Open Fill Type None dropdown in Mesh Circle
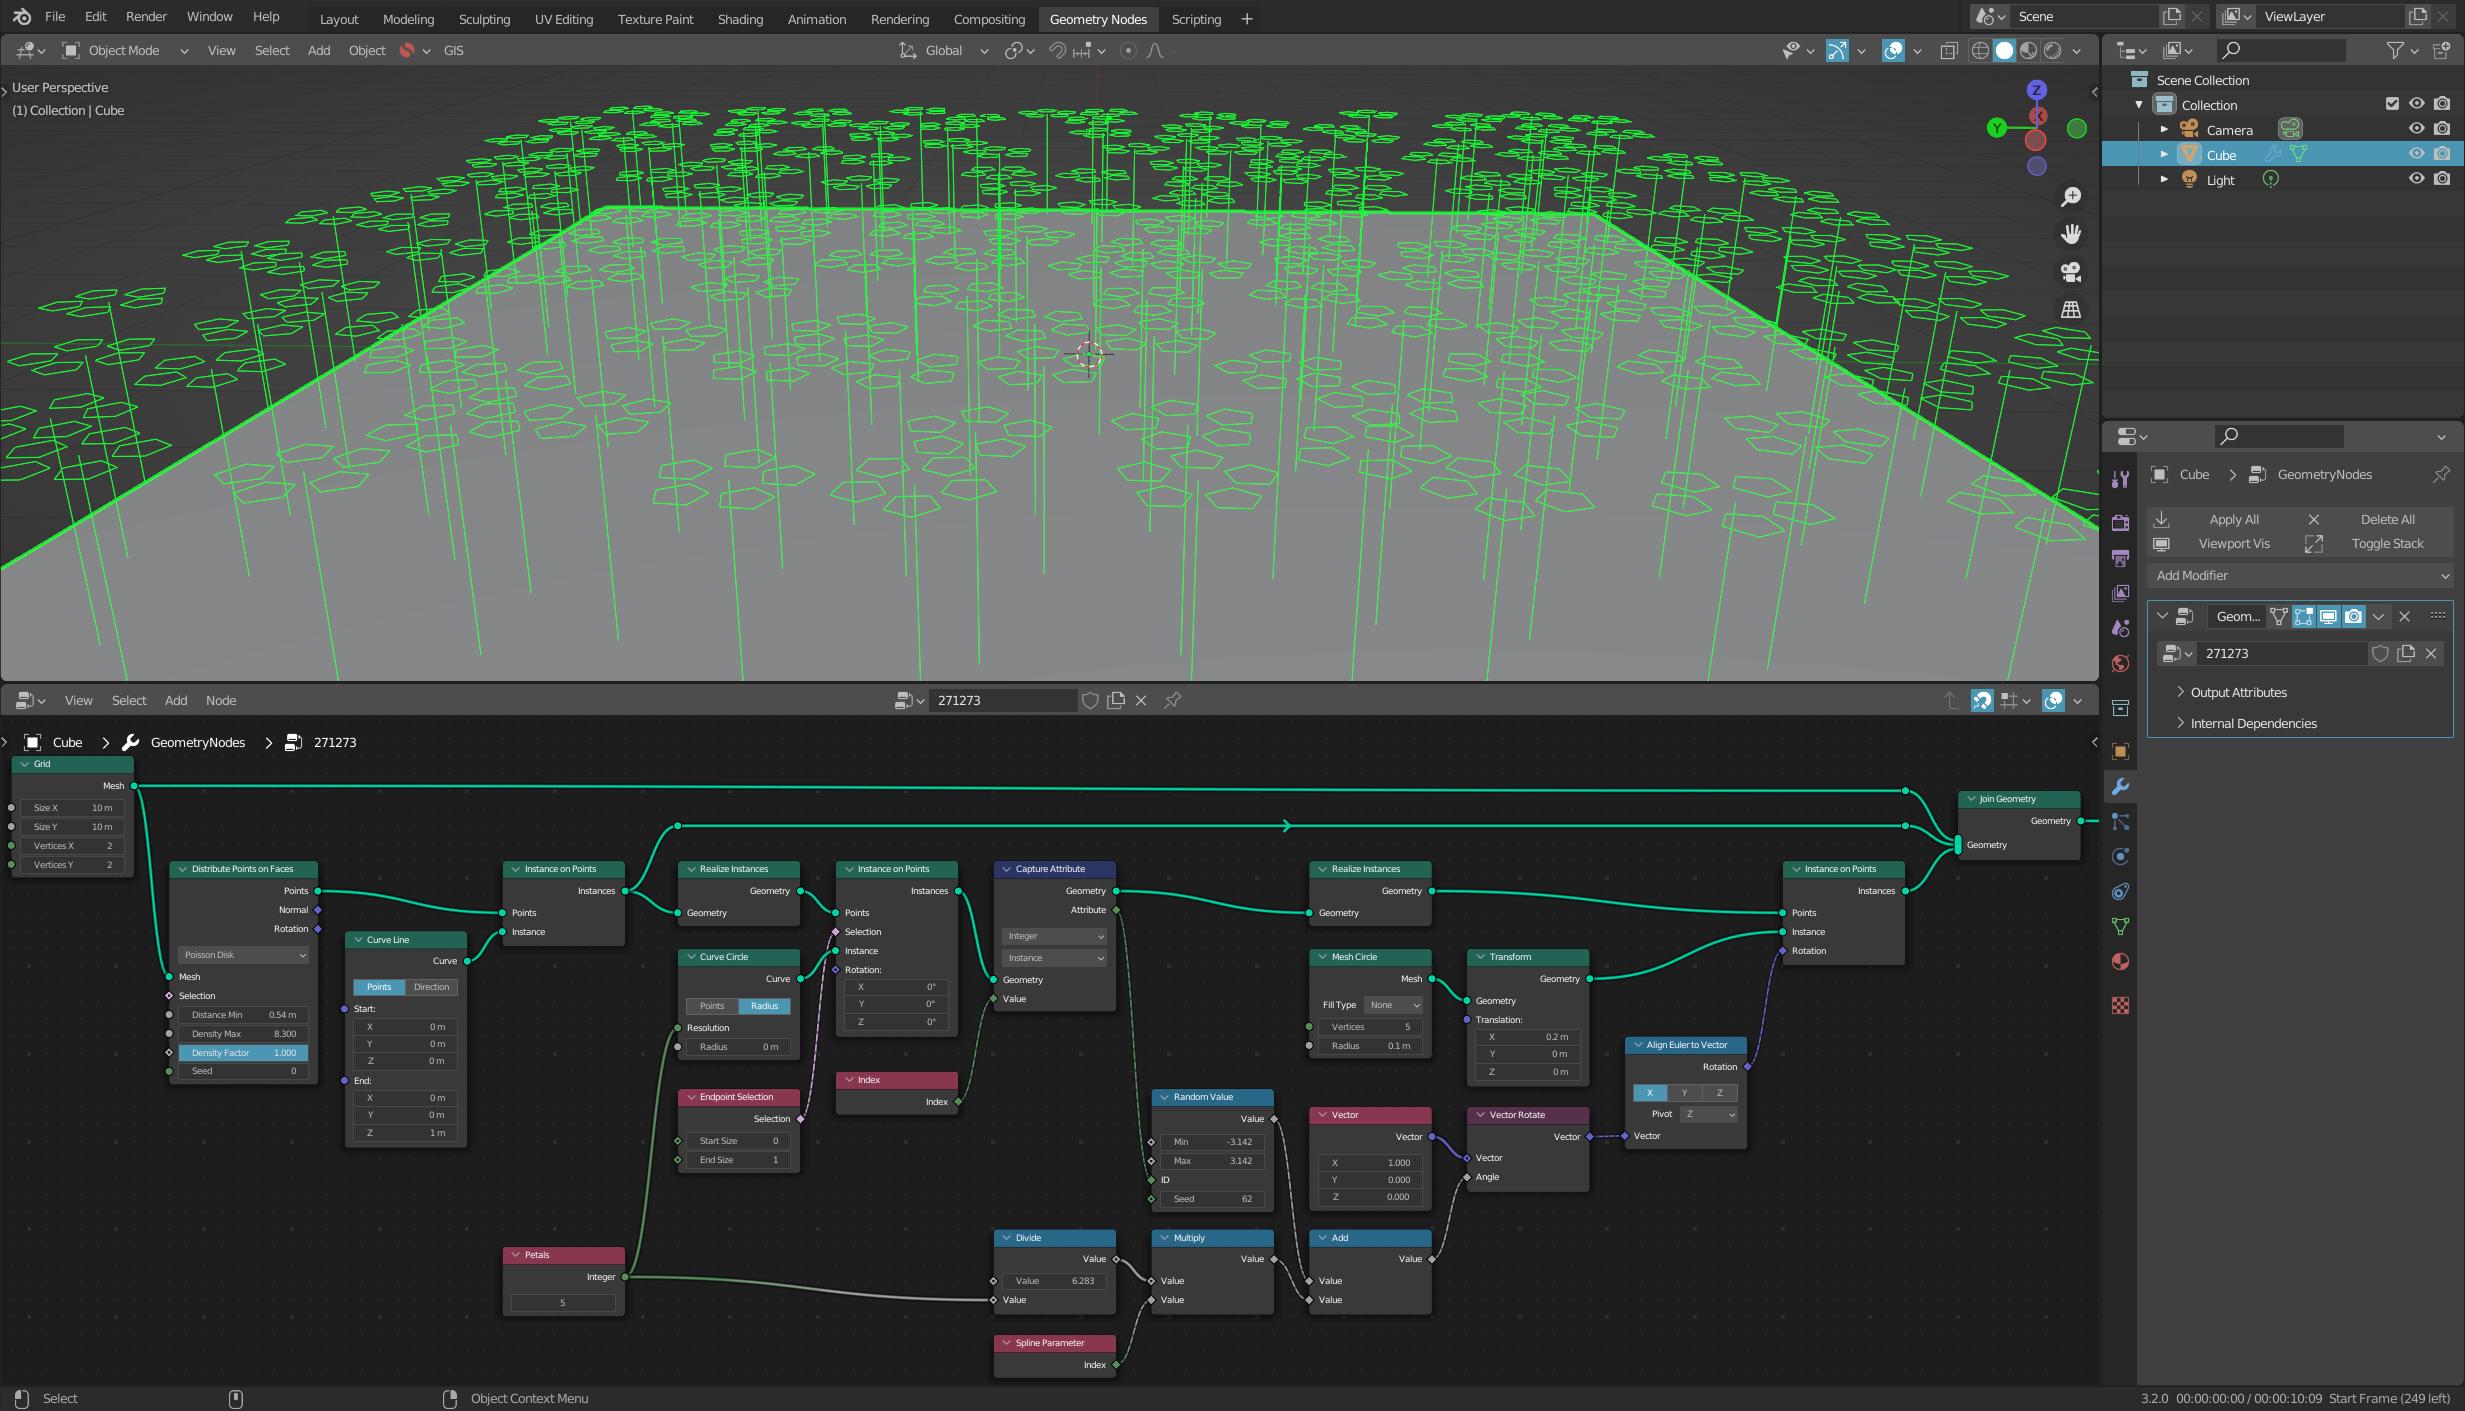 1393,1005
